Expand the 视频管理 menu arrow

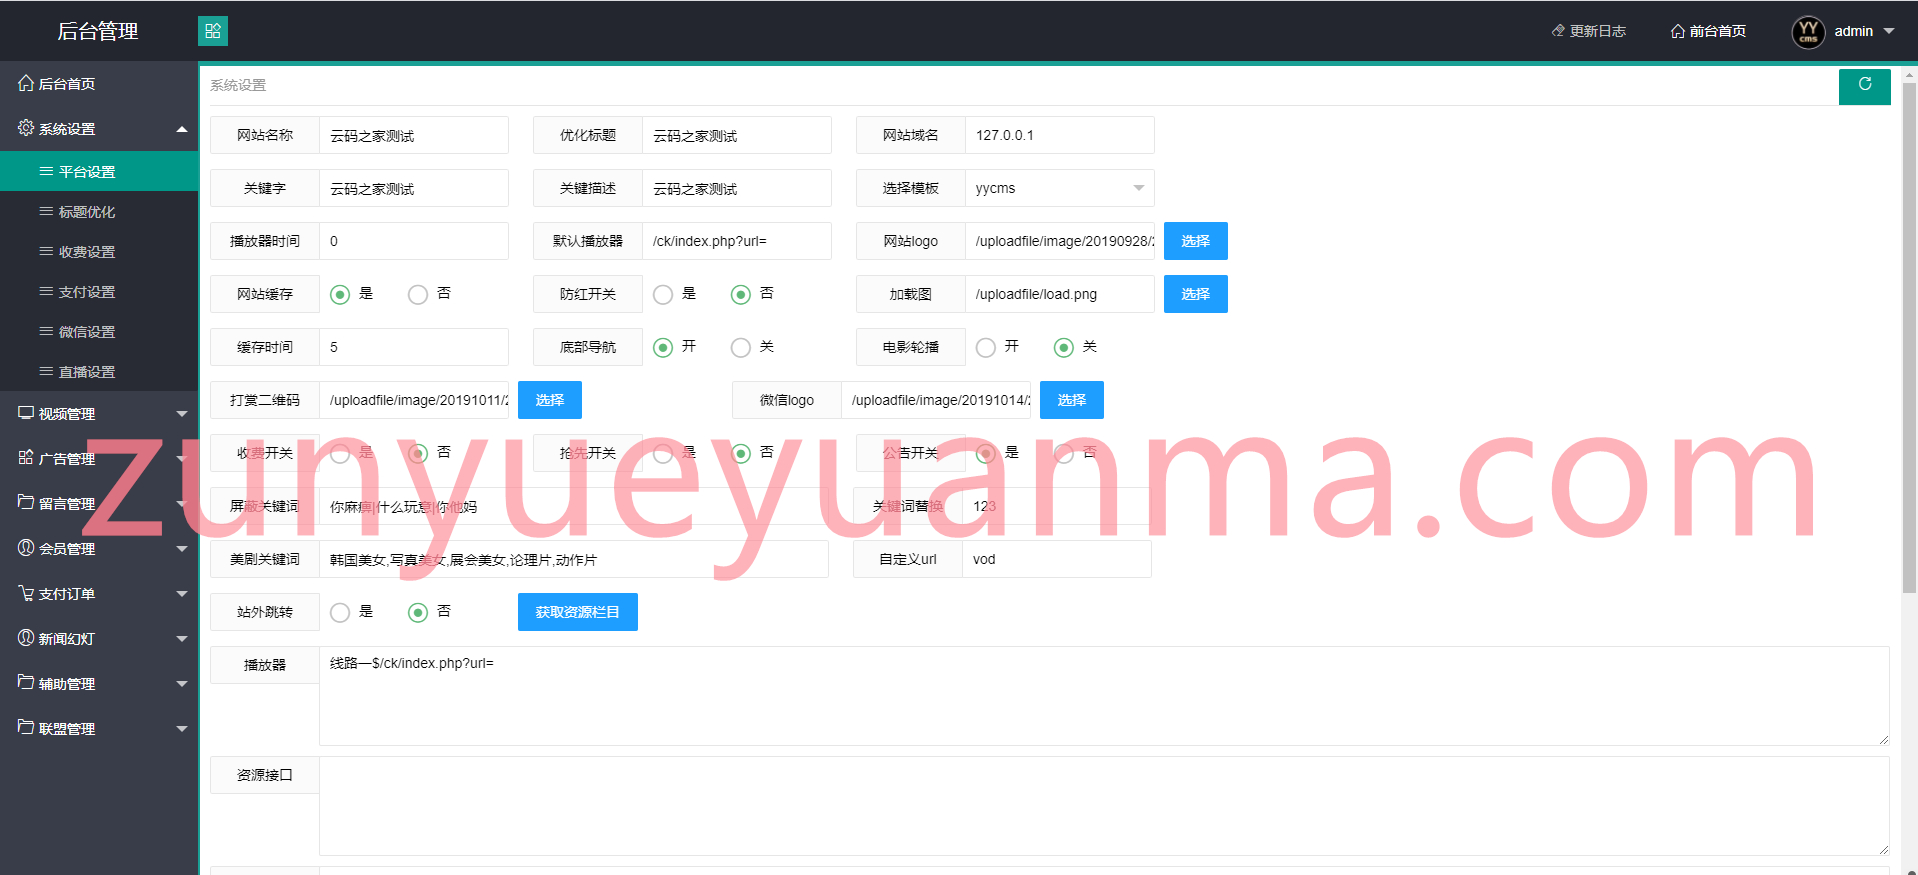(x=182, y=414)
